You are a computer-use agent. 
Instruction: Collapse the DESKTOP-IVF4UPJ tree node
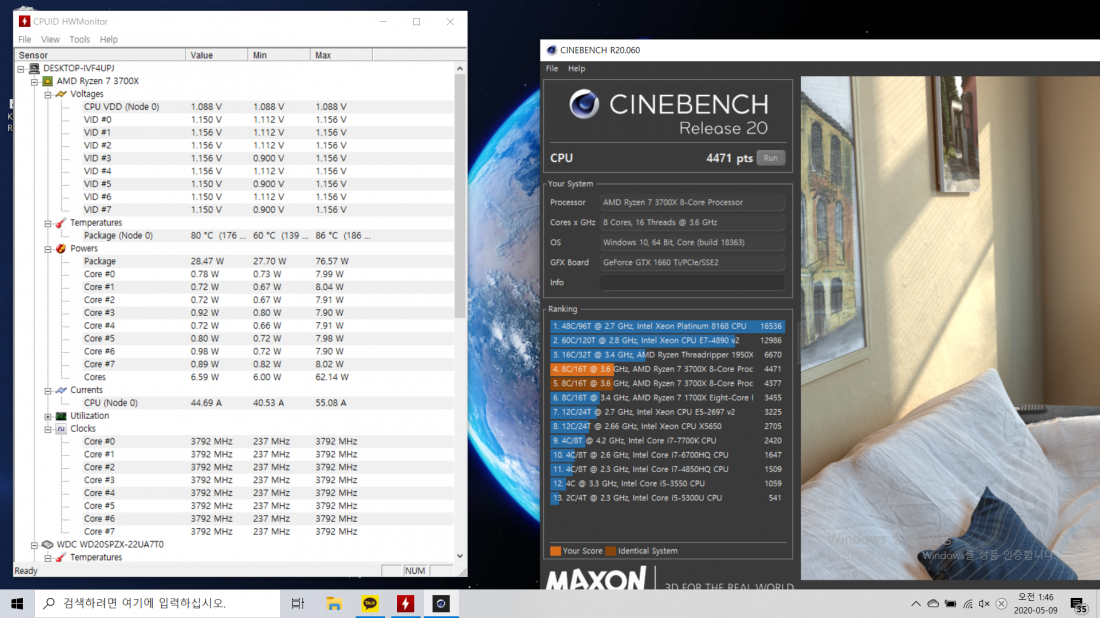click(x=21, y=69)
